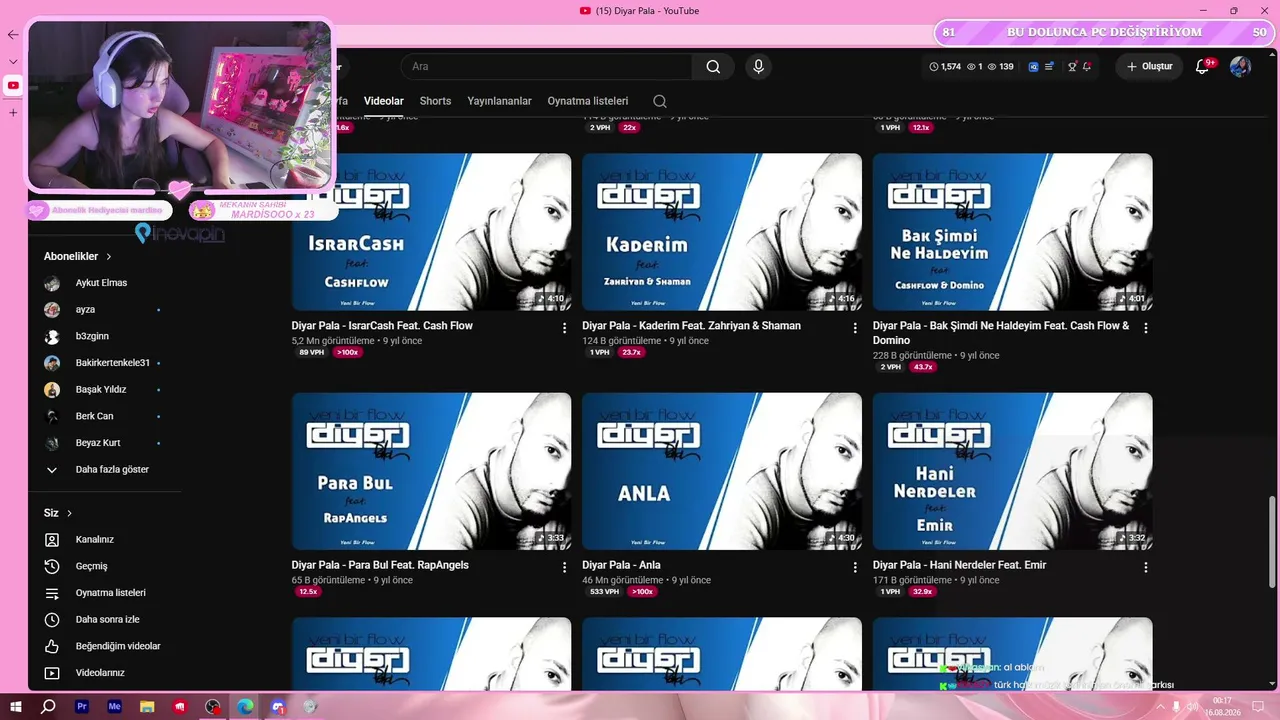Open File Explorer from the taskbar
This screenshot has width=1280, height=720.
coord(147,707)
